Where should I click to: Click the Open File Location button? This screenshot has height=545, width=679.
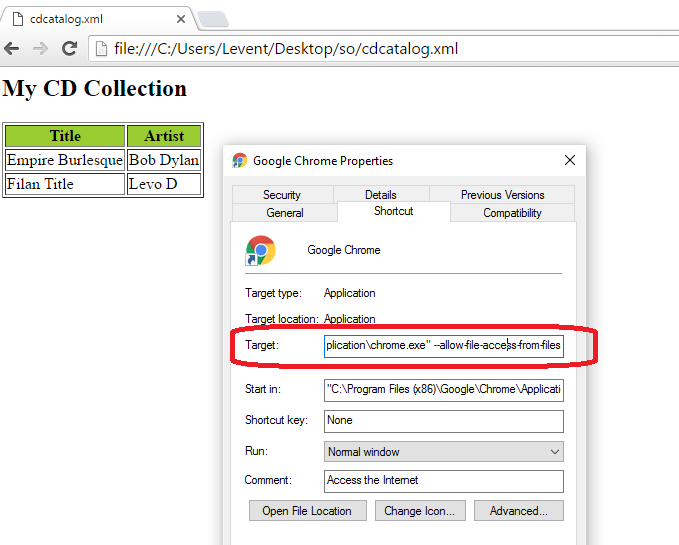point(307,511)
